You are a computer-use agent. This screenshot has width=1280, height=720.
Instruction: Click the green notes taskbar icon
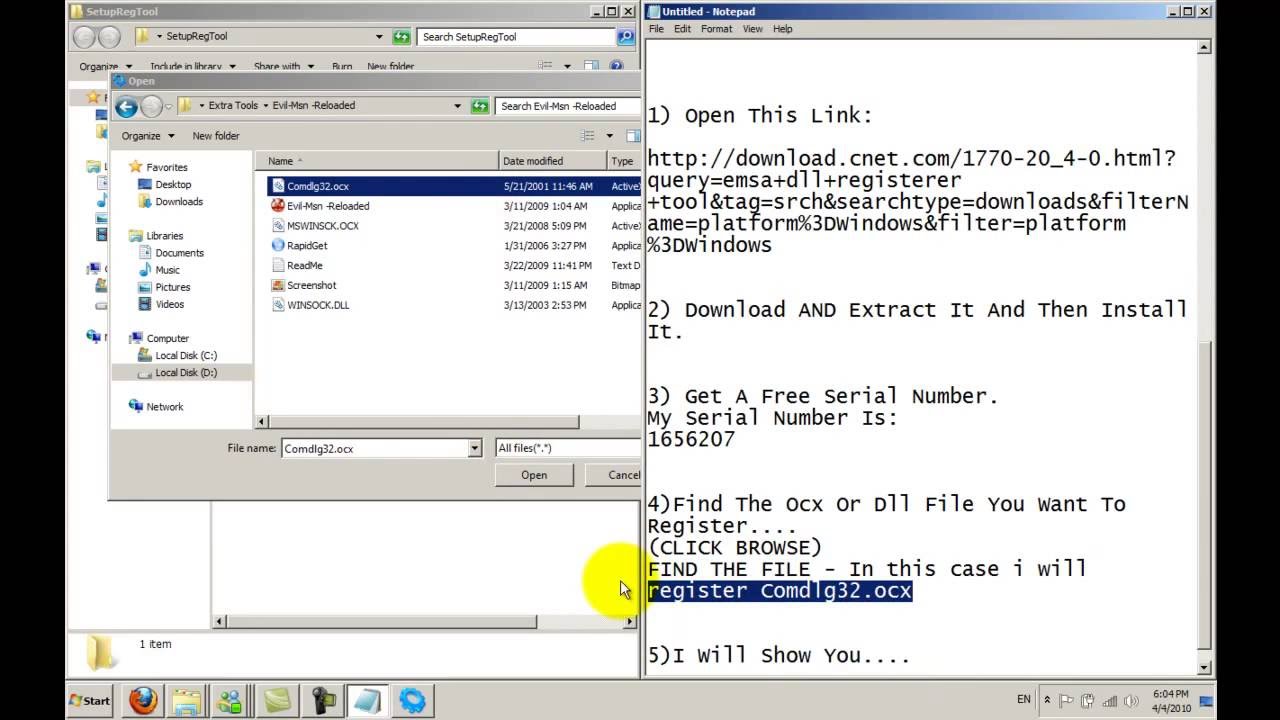277,700
